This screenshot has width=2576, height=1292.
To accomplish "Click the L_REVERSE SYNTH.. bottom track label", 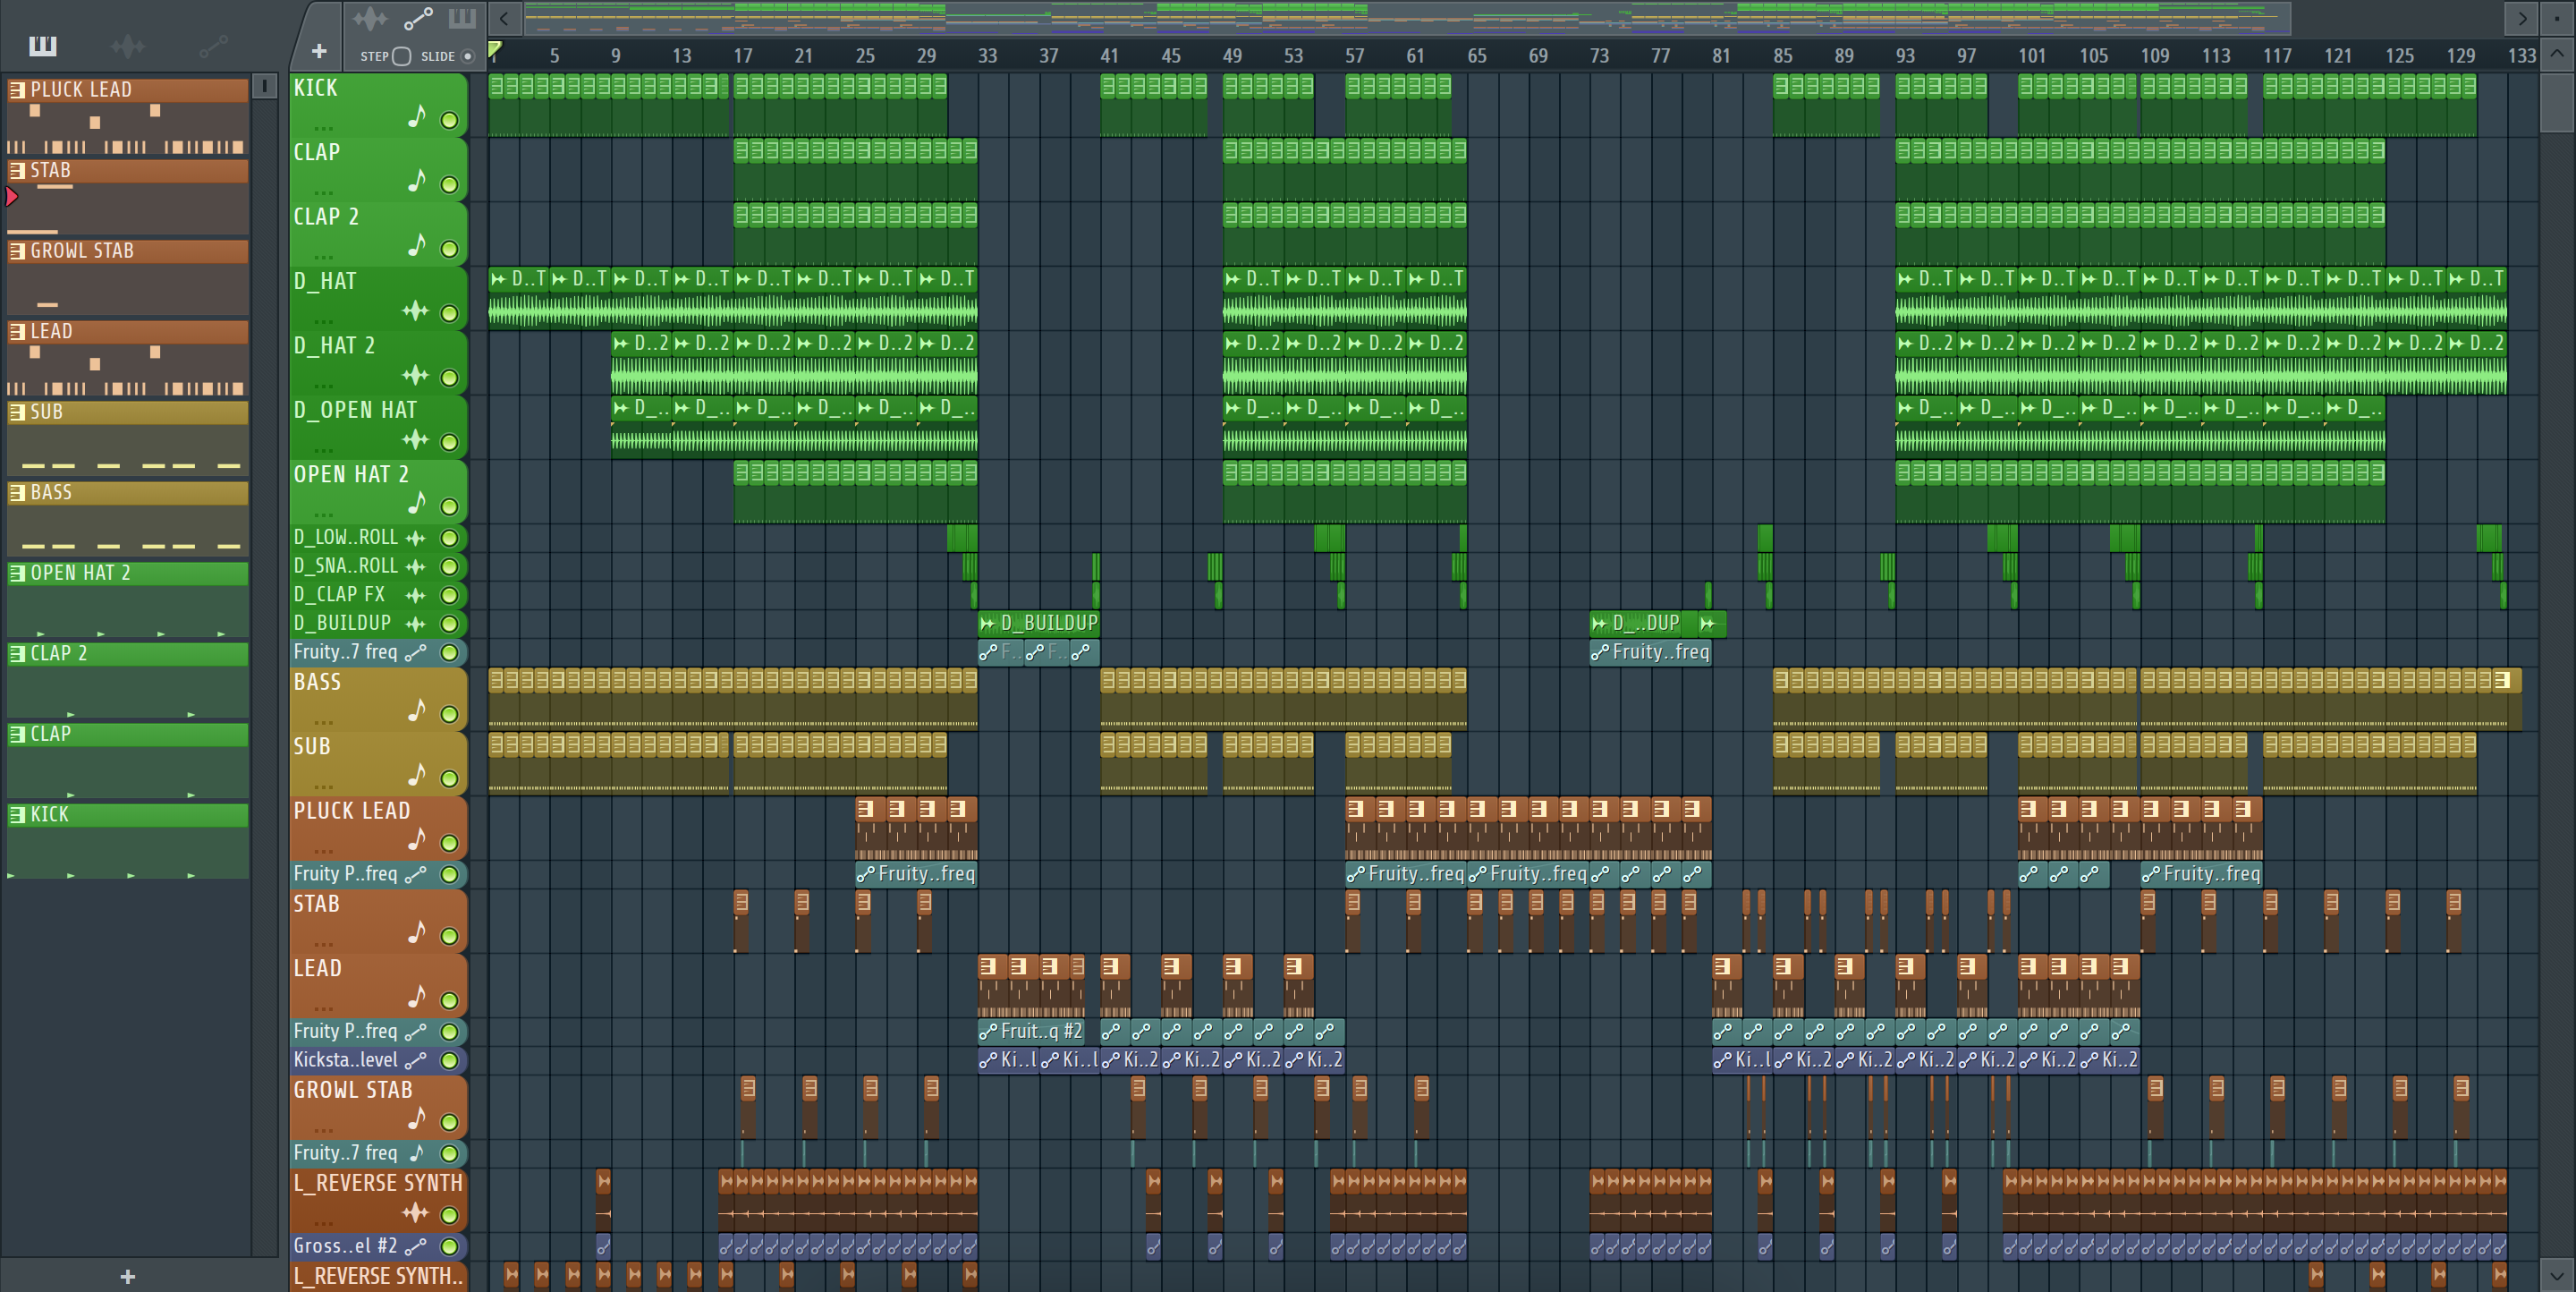I will click(378, 1277).
